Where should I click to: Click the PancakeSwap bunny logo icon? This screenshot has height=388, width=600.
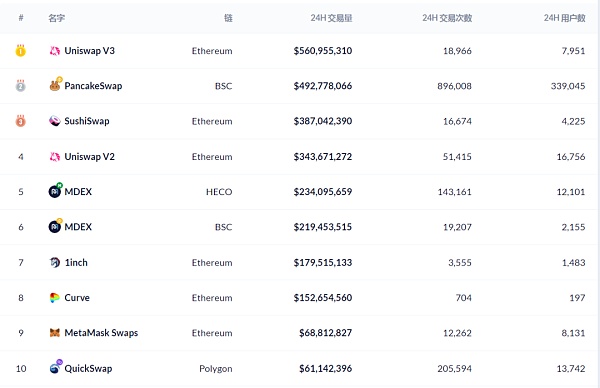[x=55, y=85]
